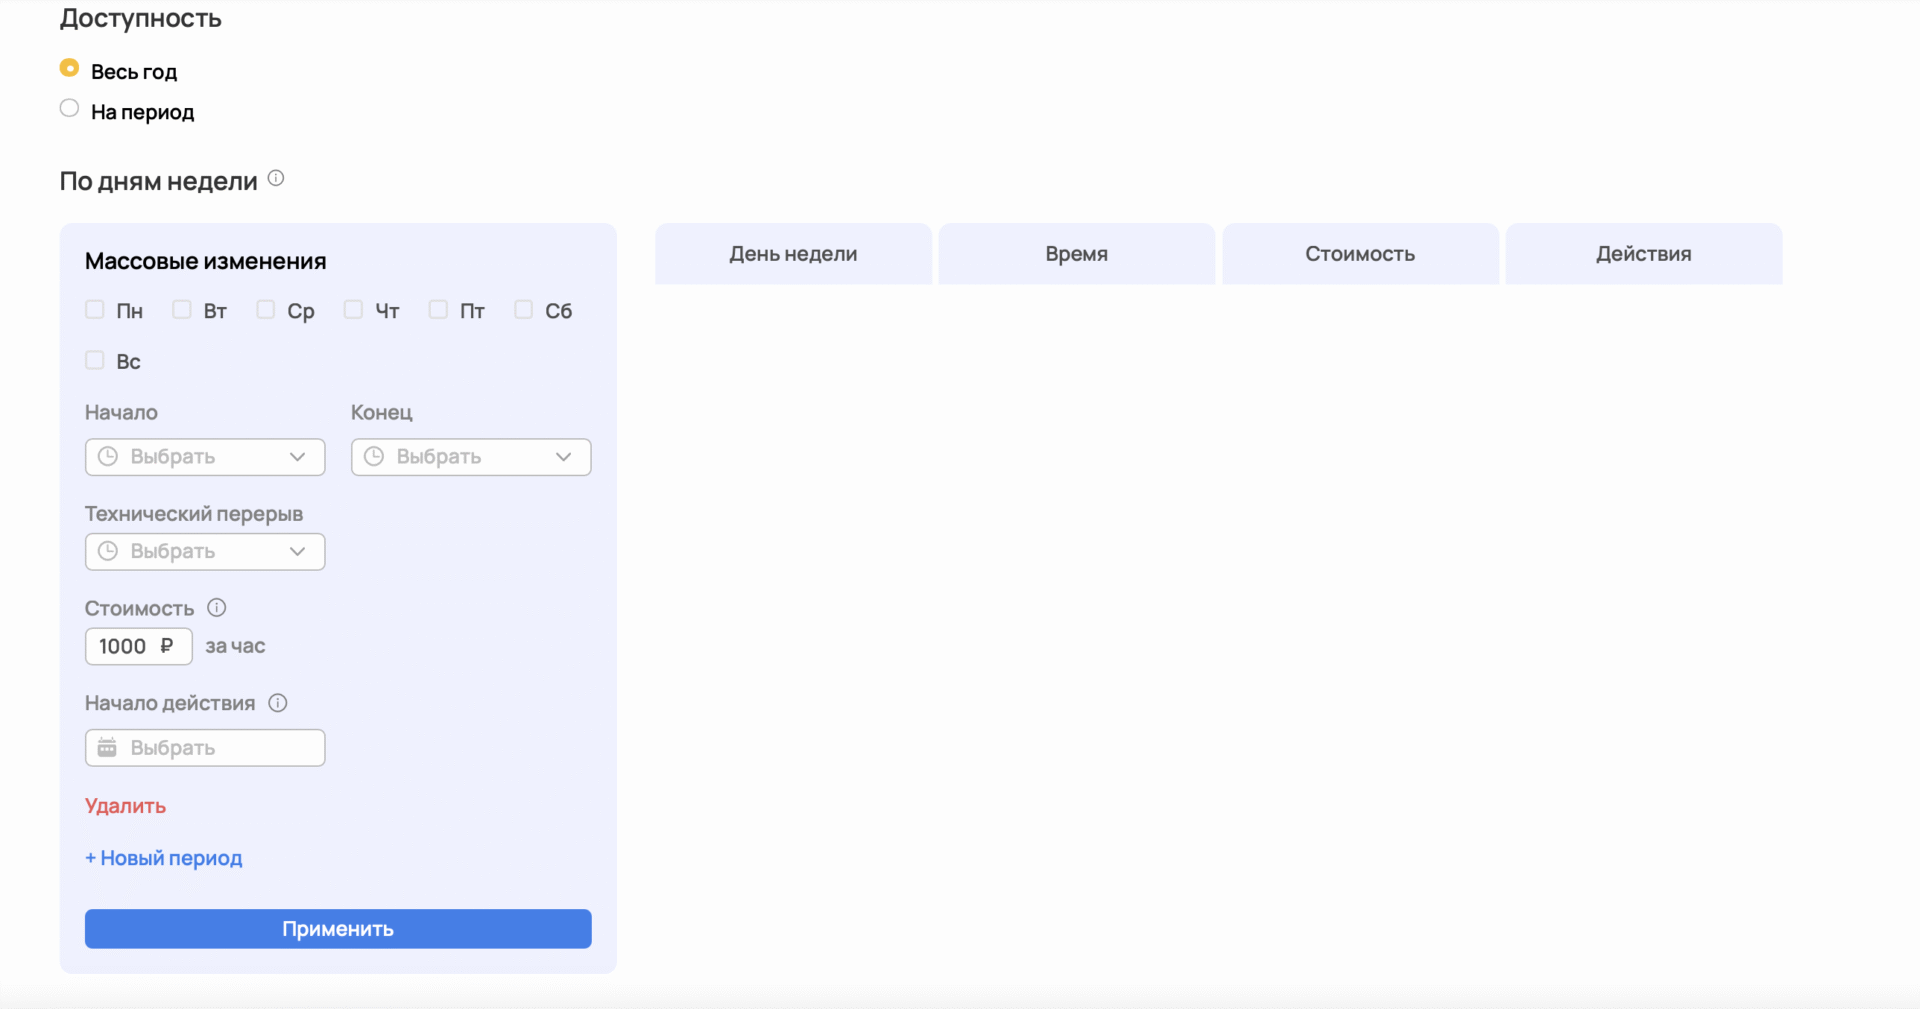Image resolution: width=1920 pixels, height=1009 pixels.
Task: Click the Стоимость column header
Action: point(1360,254)
